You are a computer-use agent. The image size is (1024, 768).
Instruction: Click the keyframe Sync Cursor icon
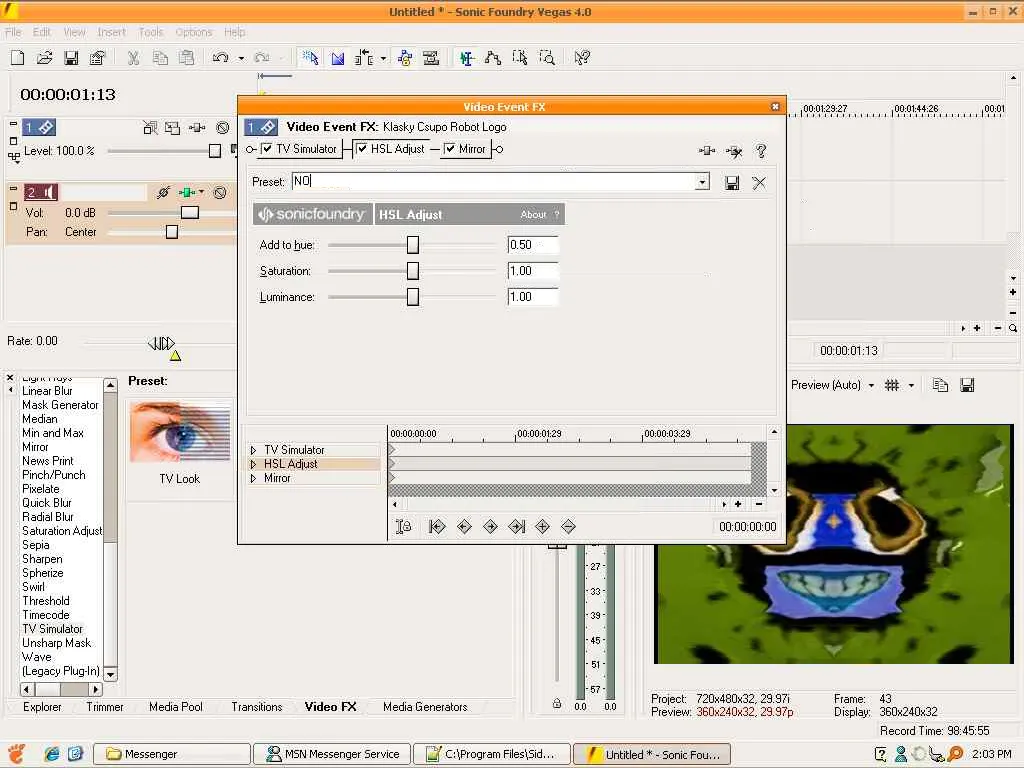[x=404, y=526]
